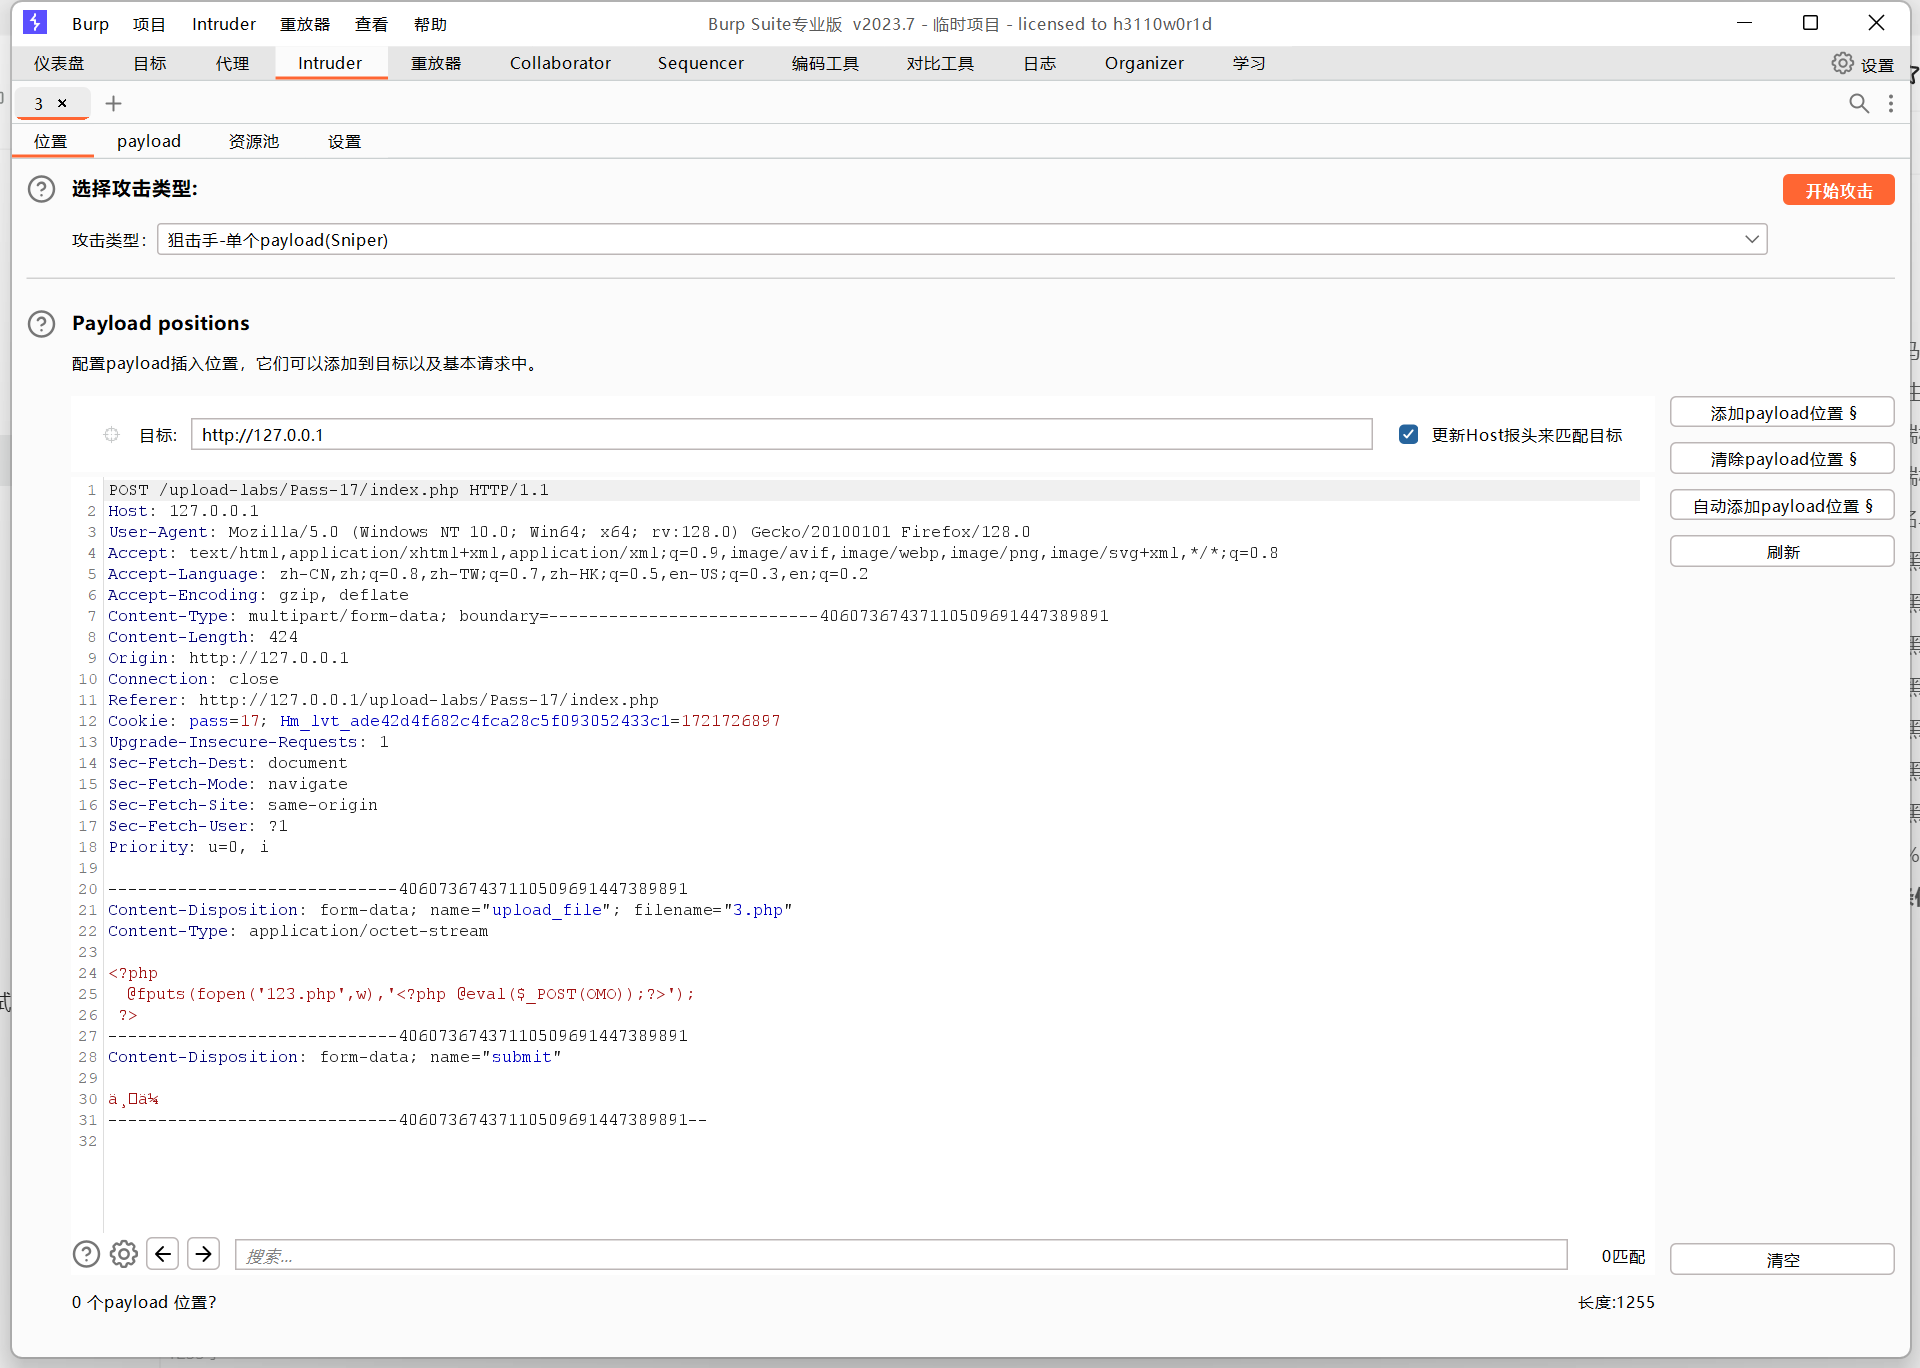Click into the target URL input field
The image size is (1920, 1368).
pos(780,435)
